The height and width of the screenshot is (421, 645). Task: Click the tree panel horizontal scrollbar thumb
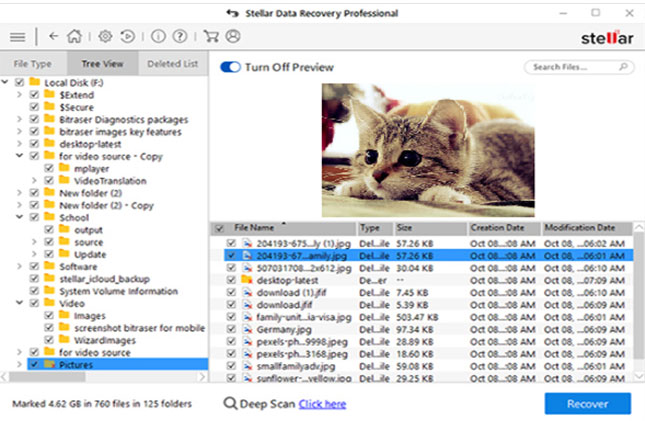click(x=47, y=376)
